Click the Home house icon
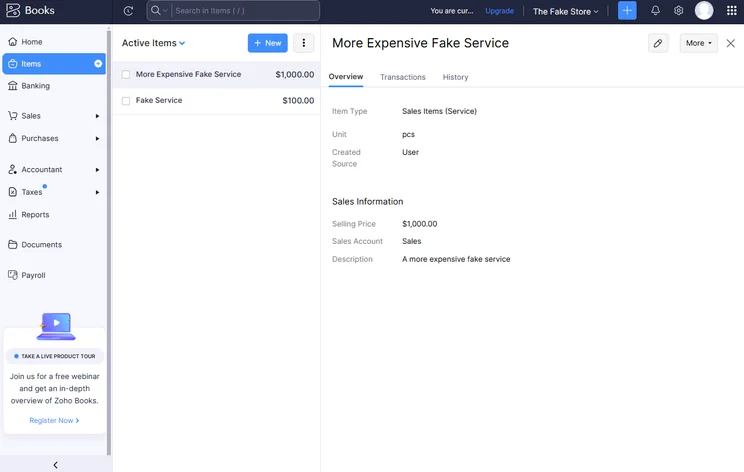This screenshot has height=472, width=744. pos(13,42)
